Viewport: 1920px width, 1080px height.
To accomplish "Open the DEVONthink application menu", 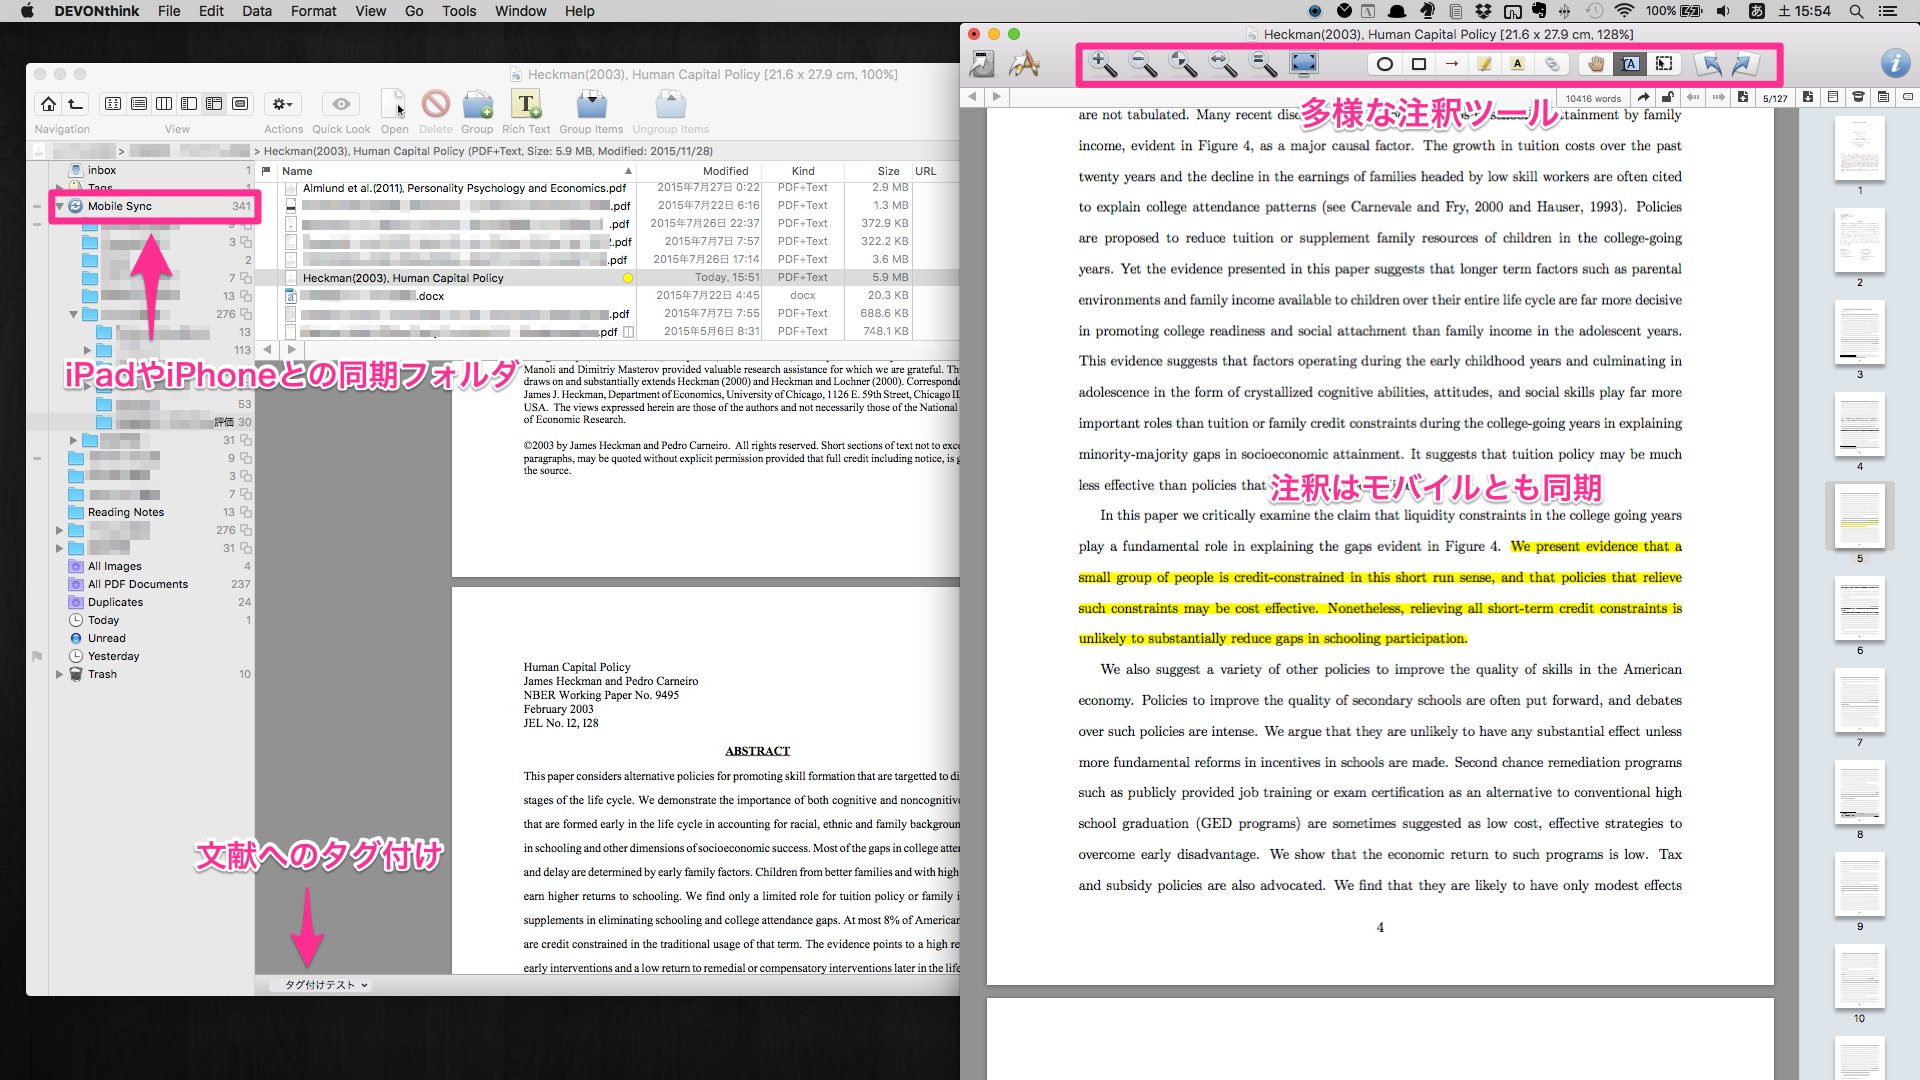I will (x=96, y=11).
